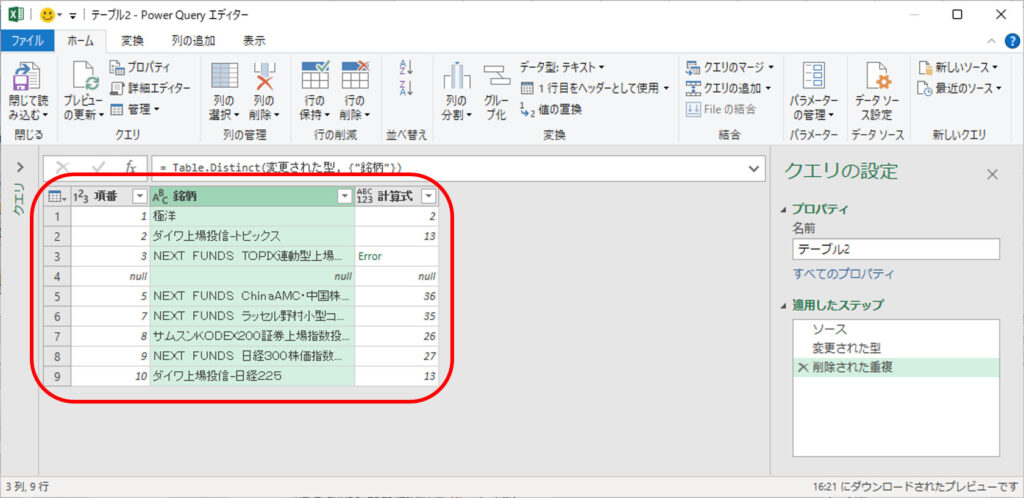Image resolution: width=1024 pixels, height=498 pixels.
Task: Open the Quick Access Toolbar customize arrow
Action: [72, 15]
